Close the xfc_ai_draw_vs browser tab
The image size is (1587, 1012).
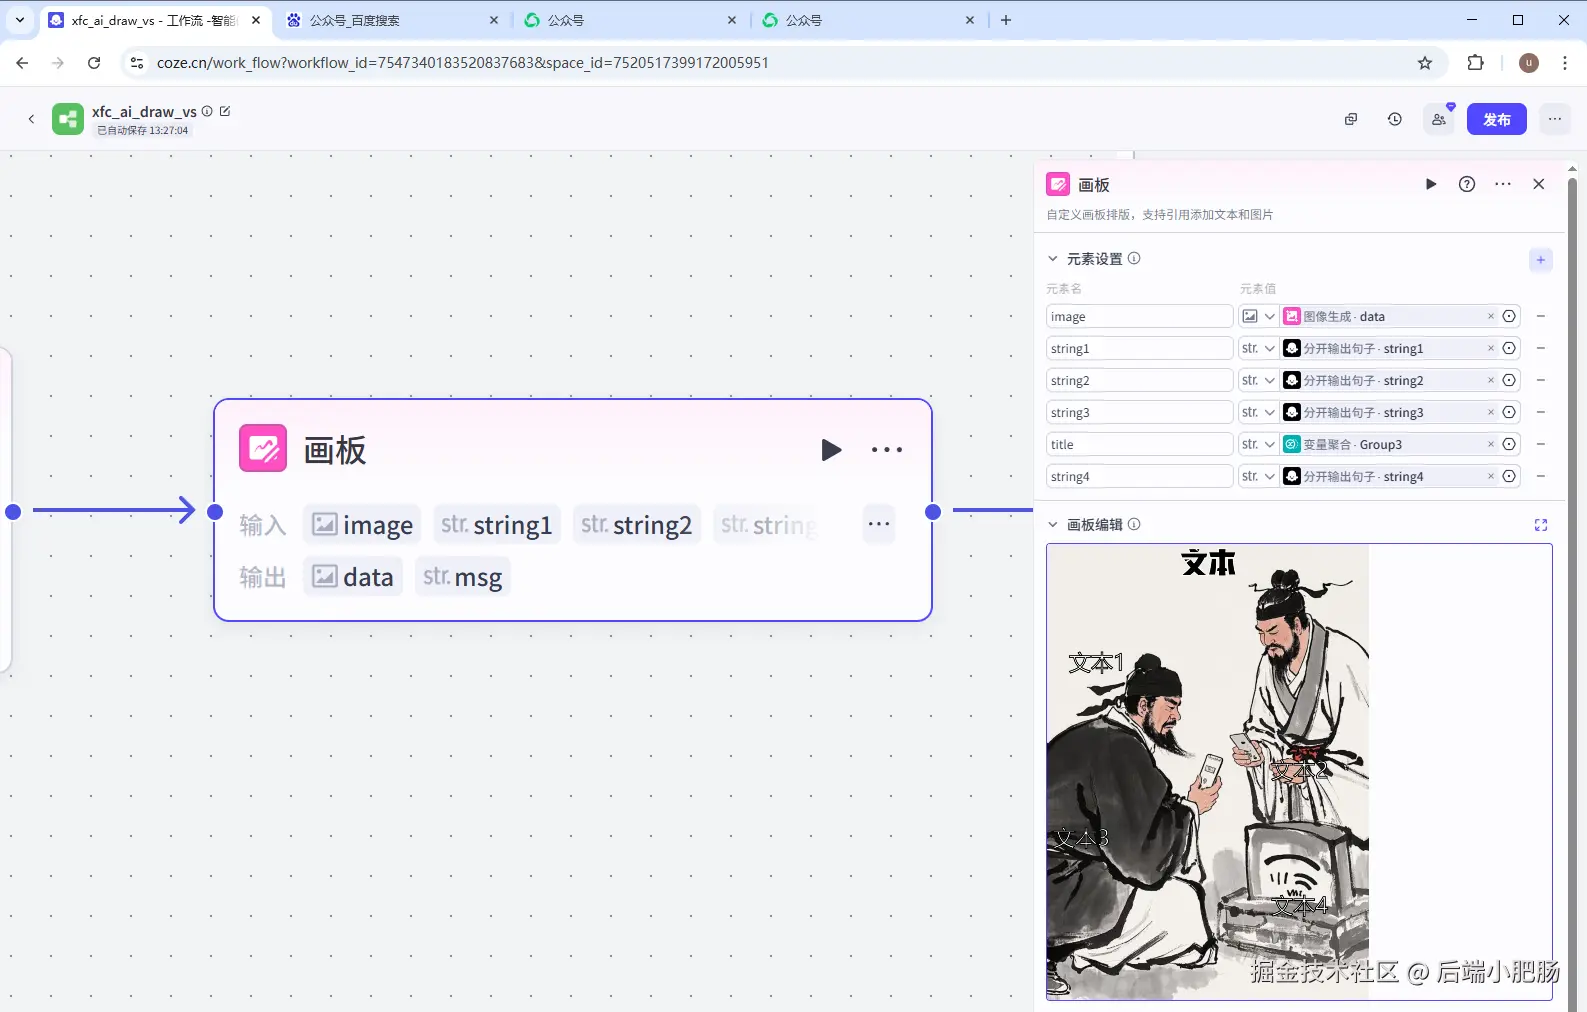(x=256, y=20)
